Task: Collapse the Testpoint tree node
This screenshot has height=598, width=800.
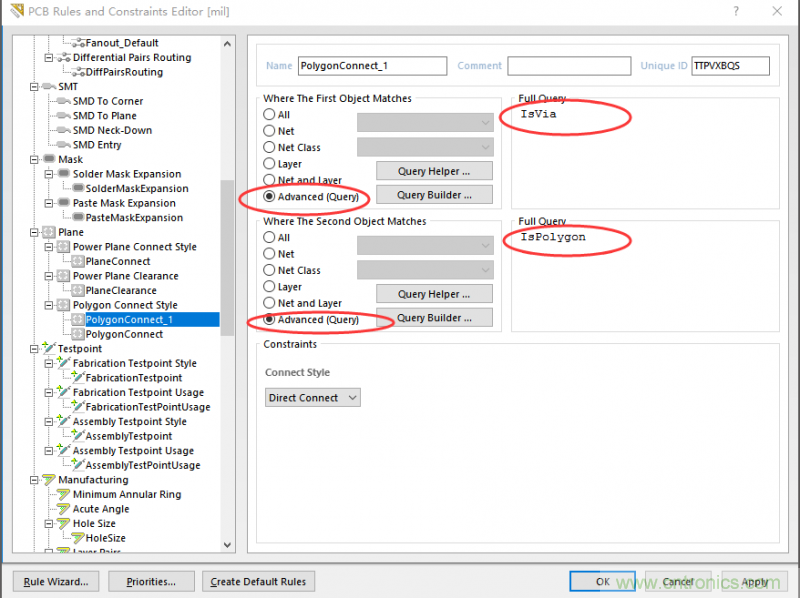Action: [x=35, y=349]
